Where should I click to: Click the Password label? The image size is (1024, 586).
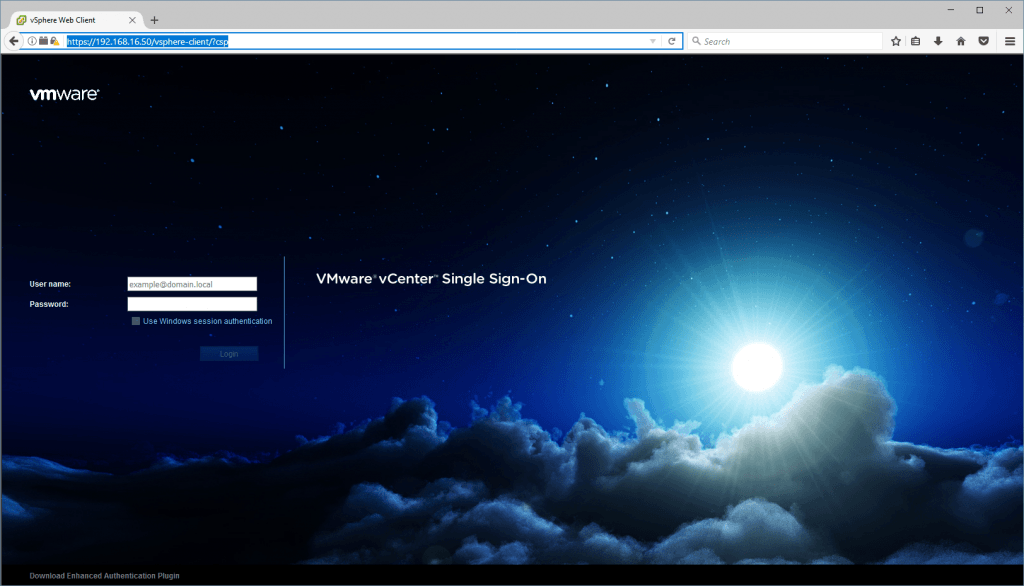click(49, 304)
